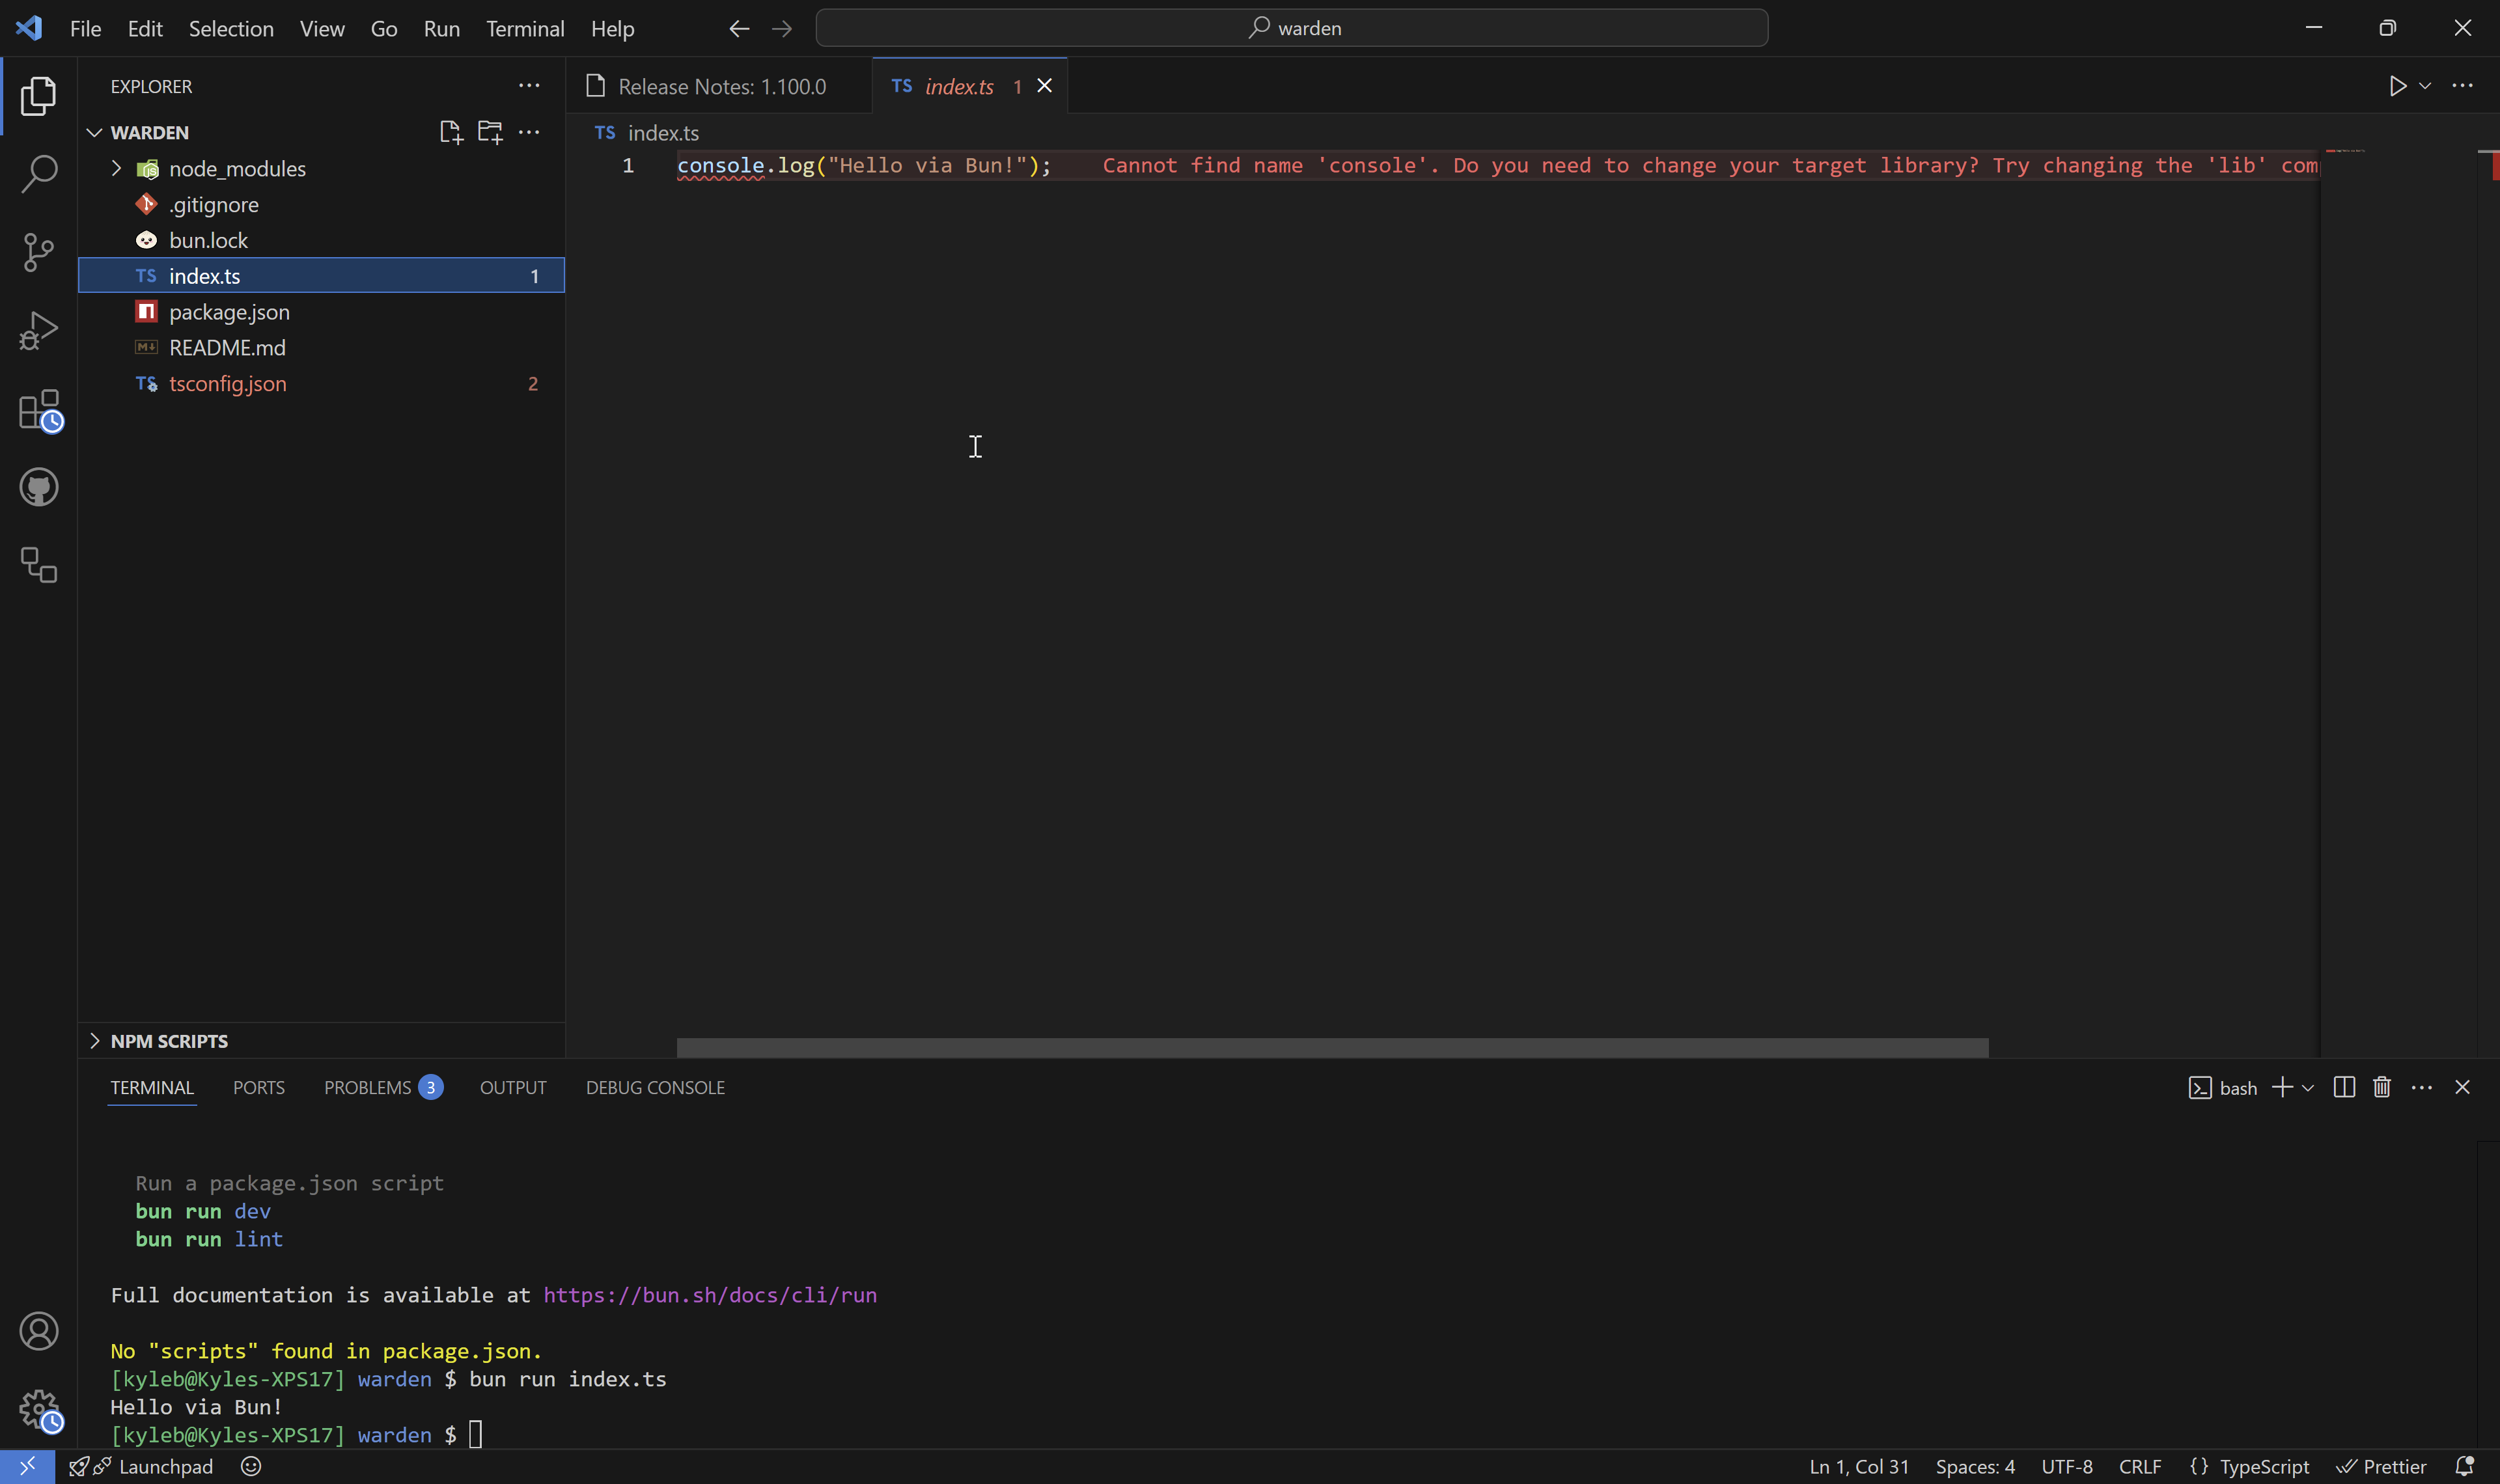Open the Terminal menu
Image resolution: width=2500 pixels, height=1484 pixels.
[x=525, y=29]
